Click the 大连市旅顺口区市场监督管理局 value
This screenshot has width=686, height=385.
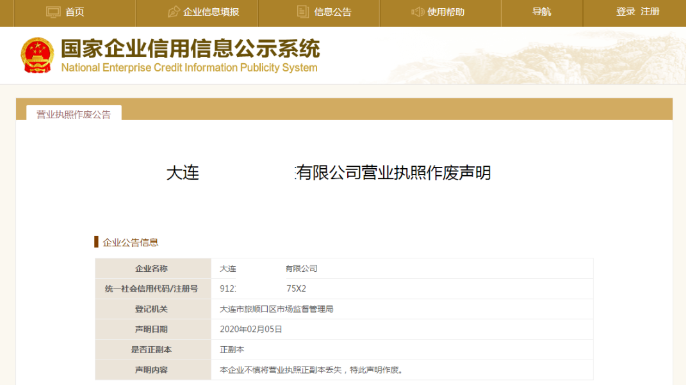click(x=276, y=309)
